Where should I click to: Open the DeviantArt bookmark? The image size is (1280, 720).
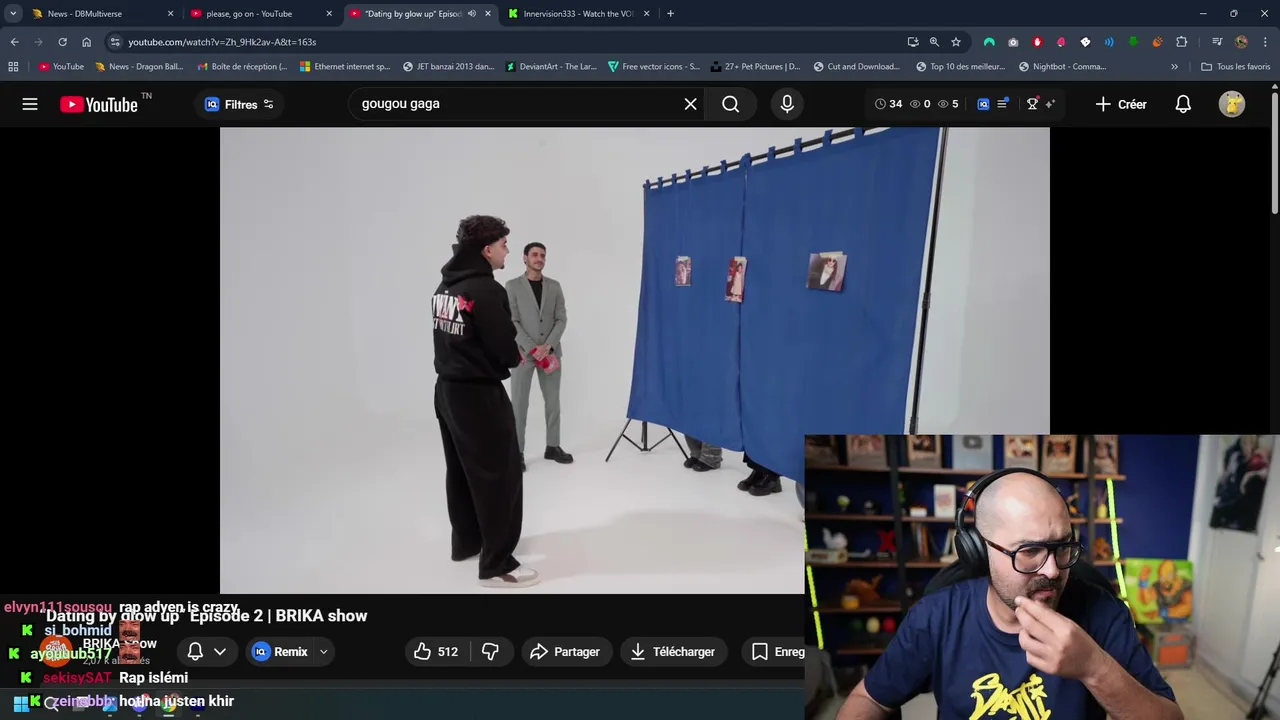click(x=551, y=67)
